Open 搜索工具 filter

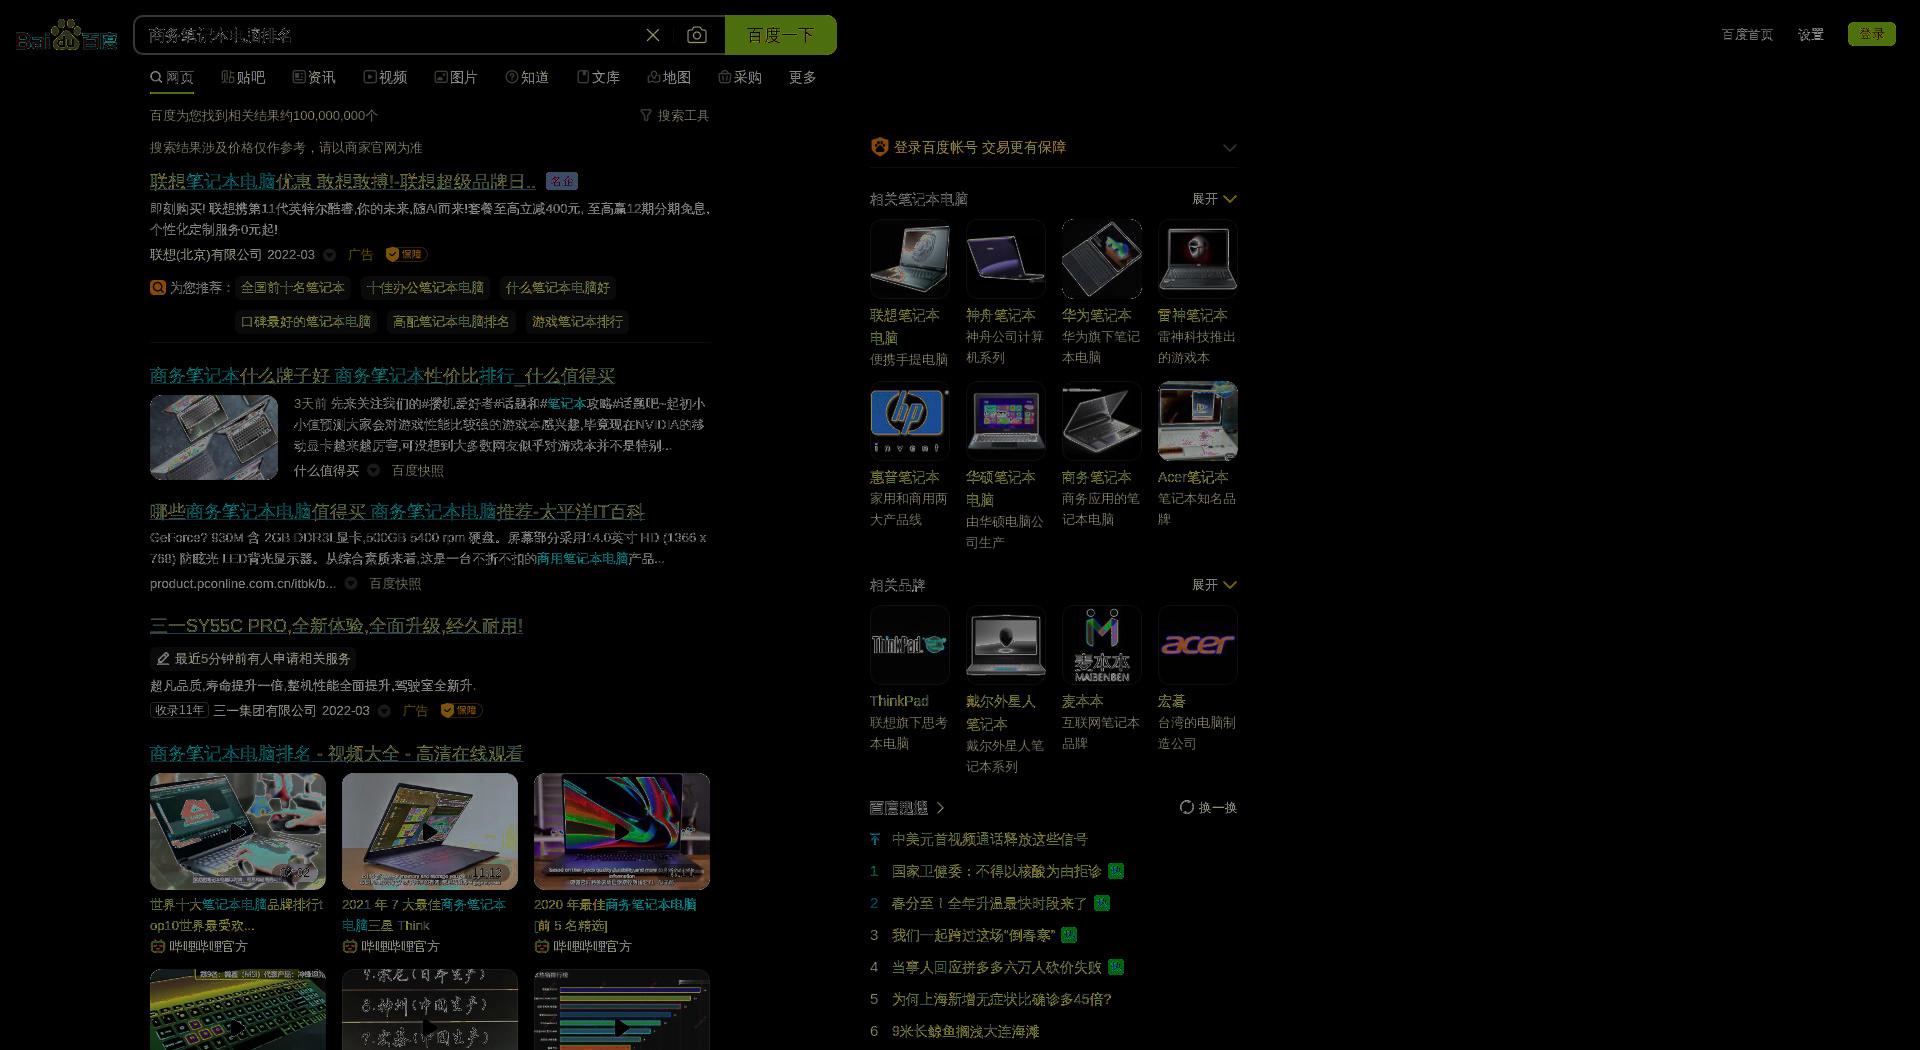coord(675,116)
